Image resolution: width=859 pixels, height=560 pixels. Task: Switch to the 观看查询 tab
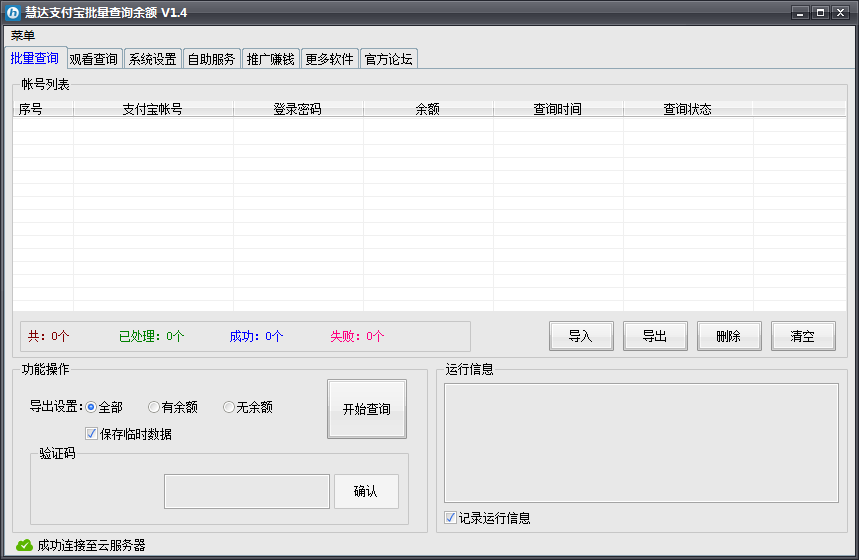click(x=94, y=59)
